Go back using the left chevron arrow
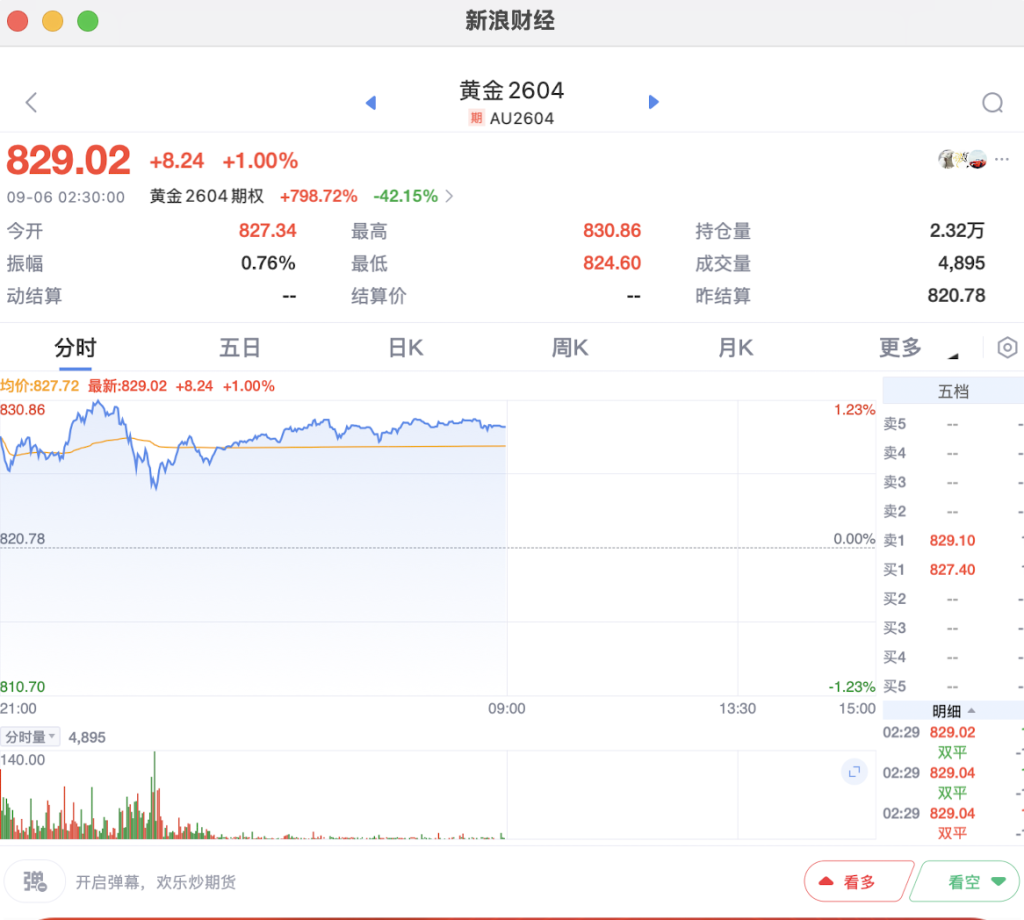Viewport: 1024px width, 920px height. (31, 103)
